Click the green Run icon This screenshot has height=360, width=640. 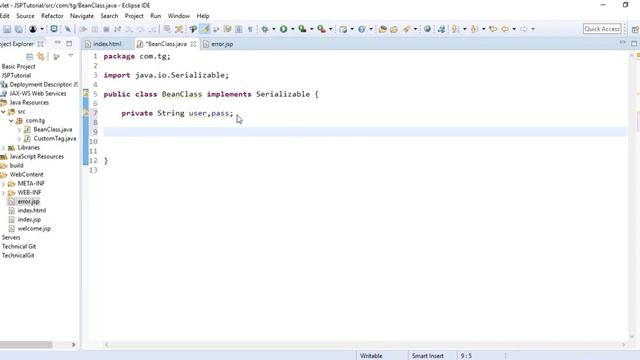(x=283, y=29)
